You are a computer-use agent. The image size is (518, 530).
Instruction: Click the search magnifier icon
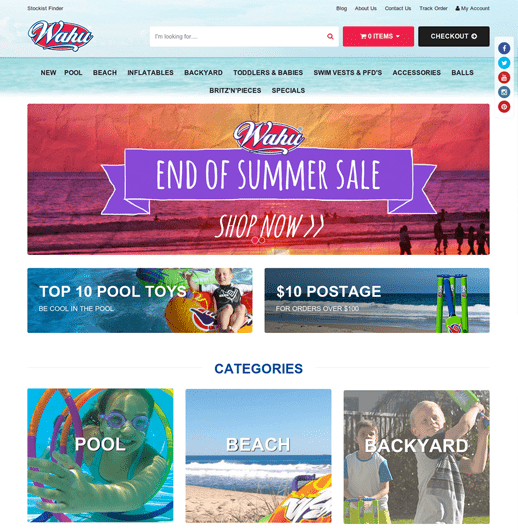tap(330, 37)
